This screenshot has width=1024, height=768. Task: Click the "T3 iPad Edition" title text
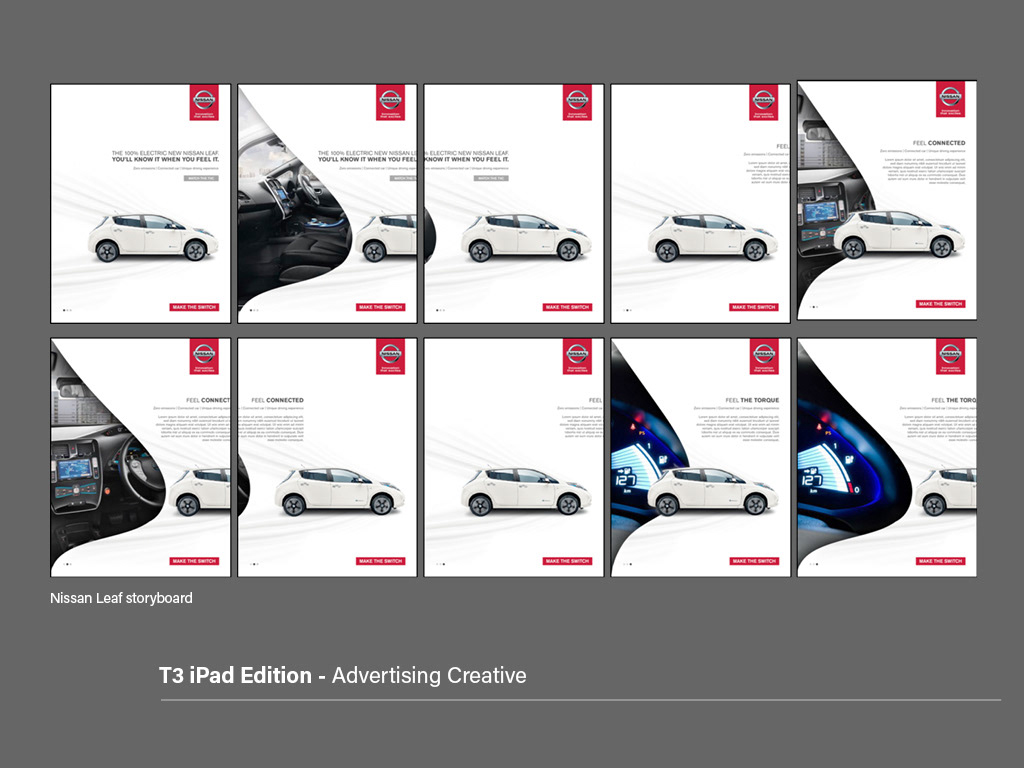coord(235,675)
